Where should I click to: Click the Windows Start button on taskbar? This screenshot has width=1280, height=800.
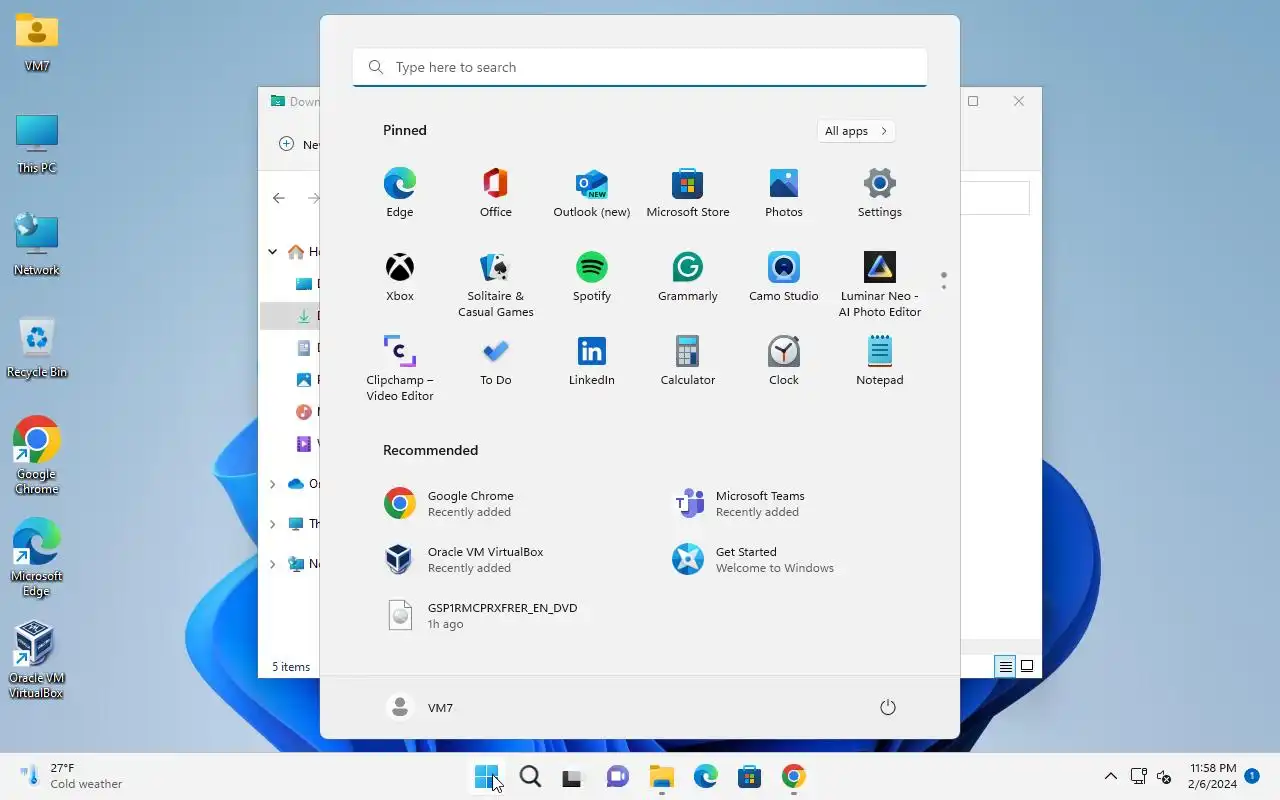(x=486, y=776)
